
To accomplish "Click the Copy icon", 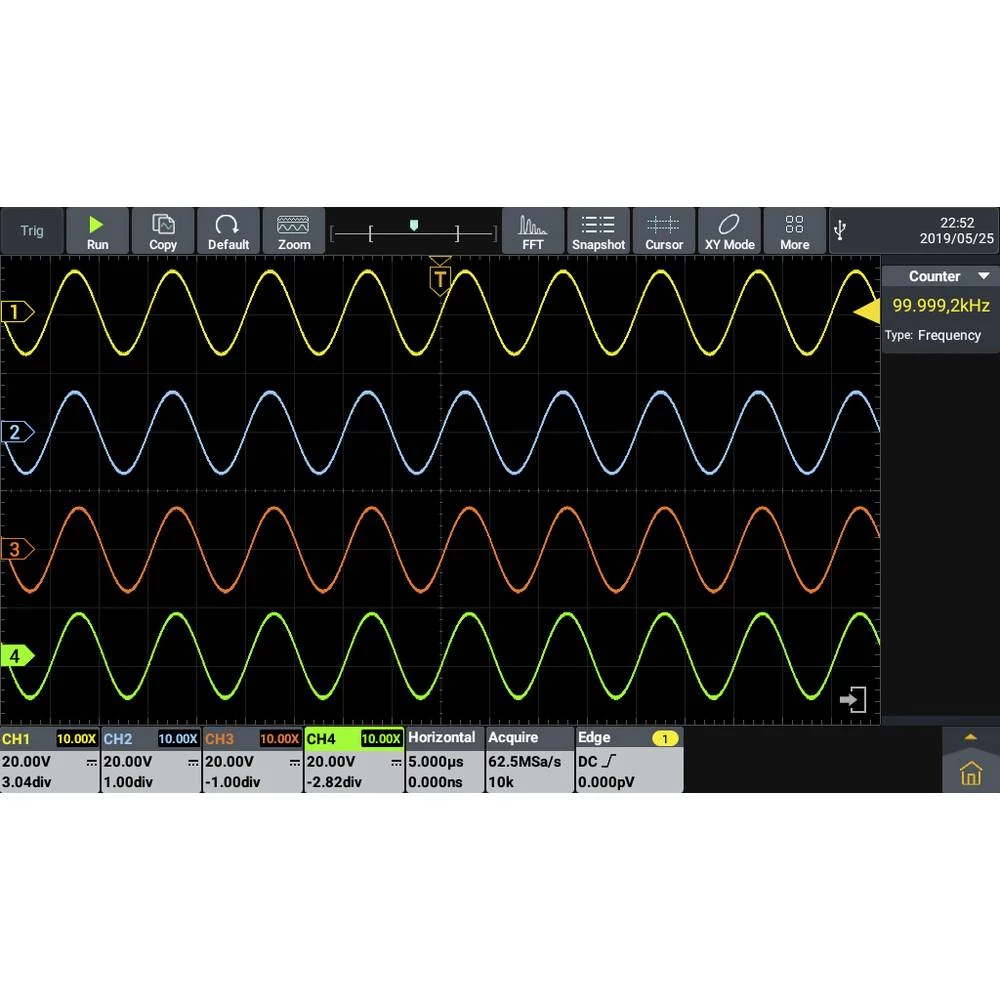I will [x=162, y=231].
